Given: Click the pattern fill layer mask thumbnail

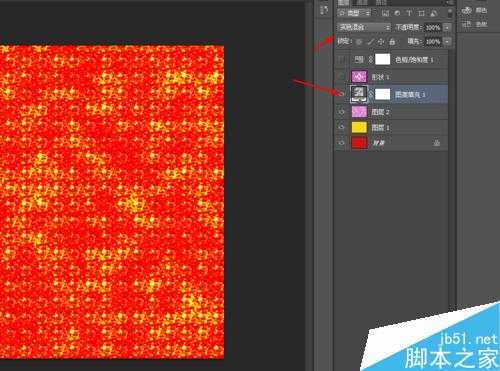Looking at the screenshot, I should click(382, 94).
